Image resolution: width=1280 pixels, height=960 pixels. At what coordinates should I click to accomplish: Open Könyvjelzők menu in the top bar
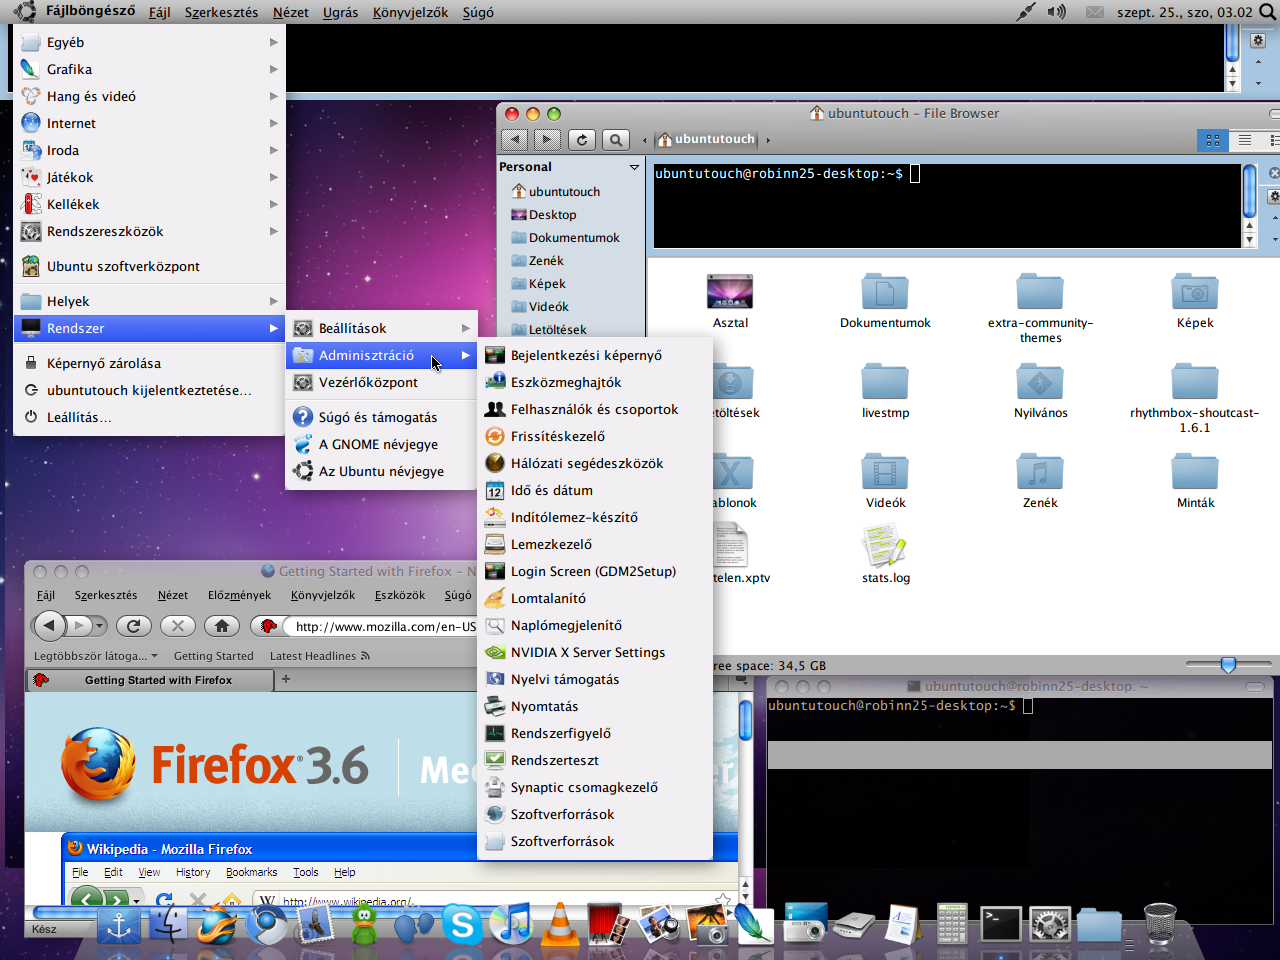click(410, 12)
